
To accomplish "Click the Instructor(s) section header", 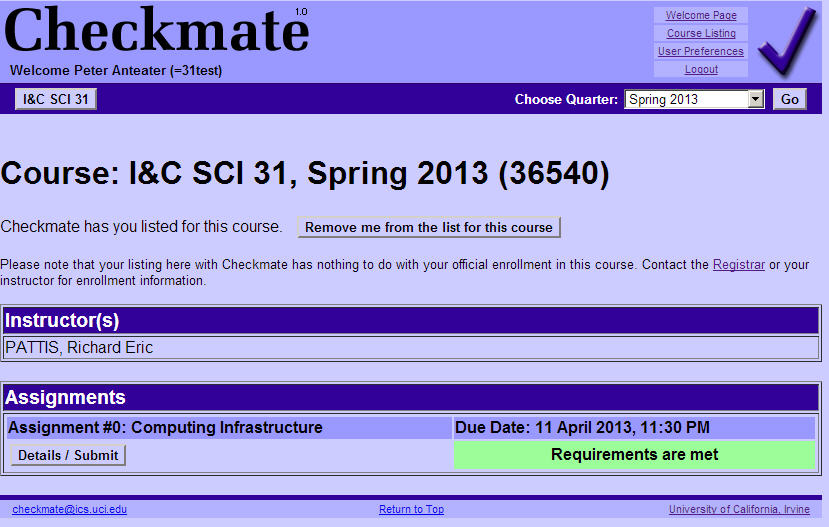I will pos(62,320).
